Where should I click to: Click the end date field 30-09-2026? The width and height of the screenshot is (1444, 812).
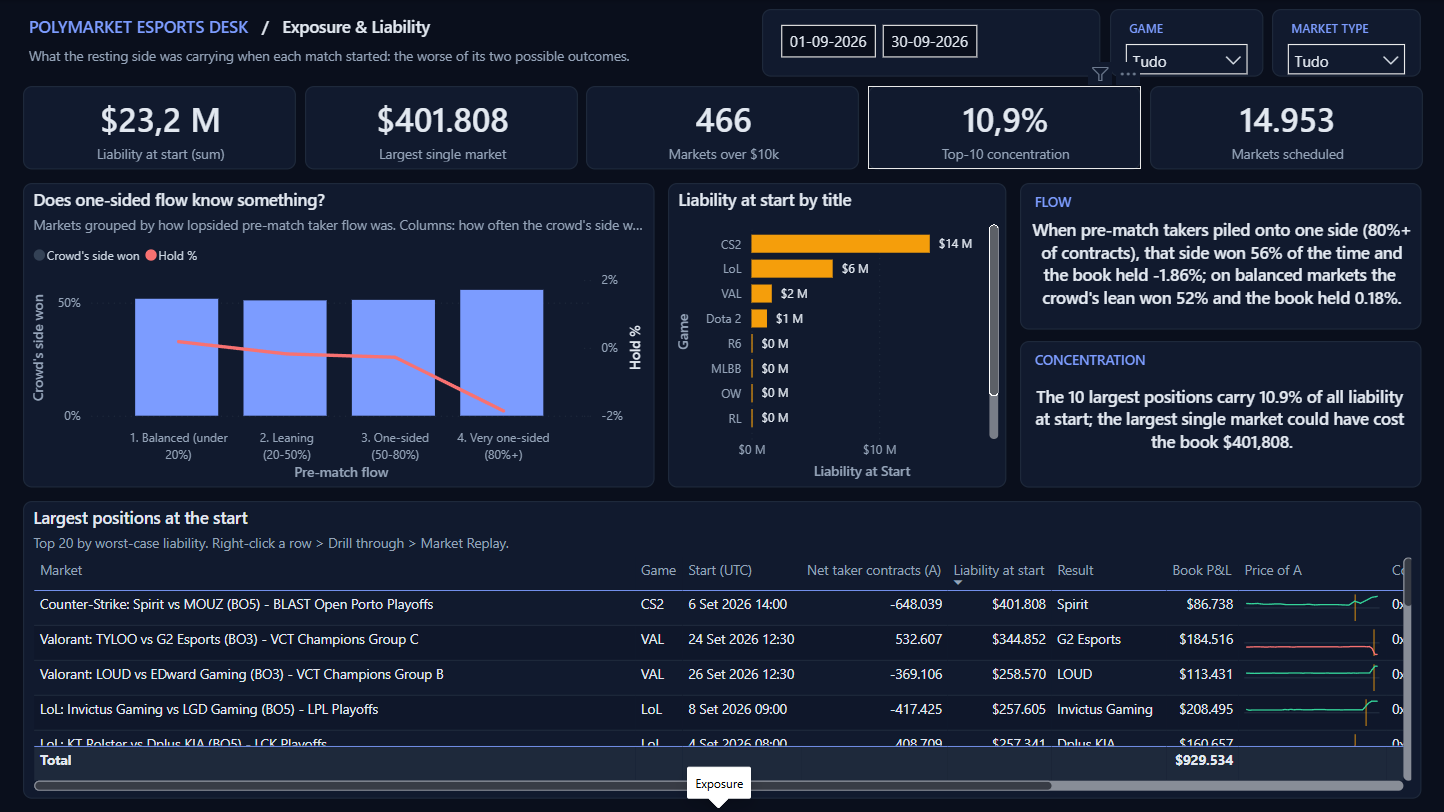coord(929,41)
